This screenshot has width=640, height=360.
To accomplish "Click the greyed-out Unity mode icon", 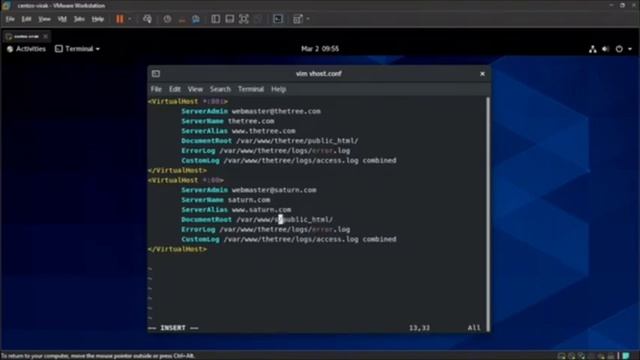I will 258,19.
